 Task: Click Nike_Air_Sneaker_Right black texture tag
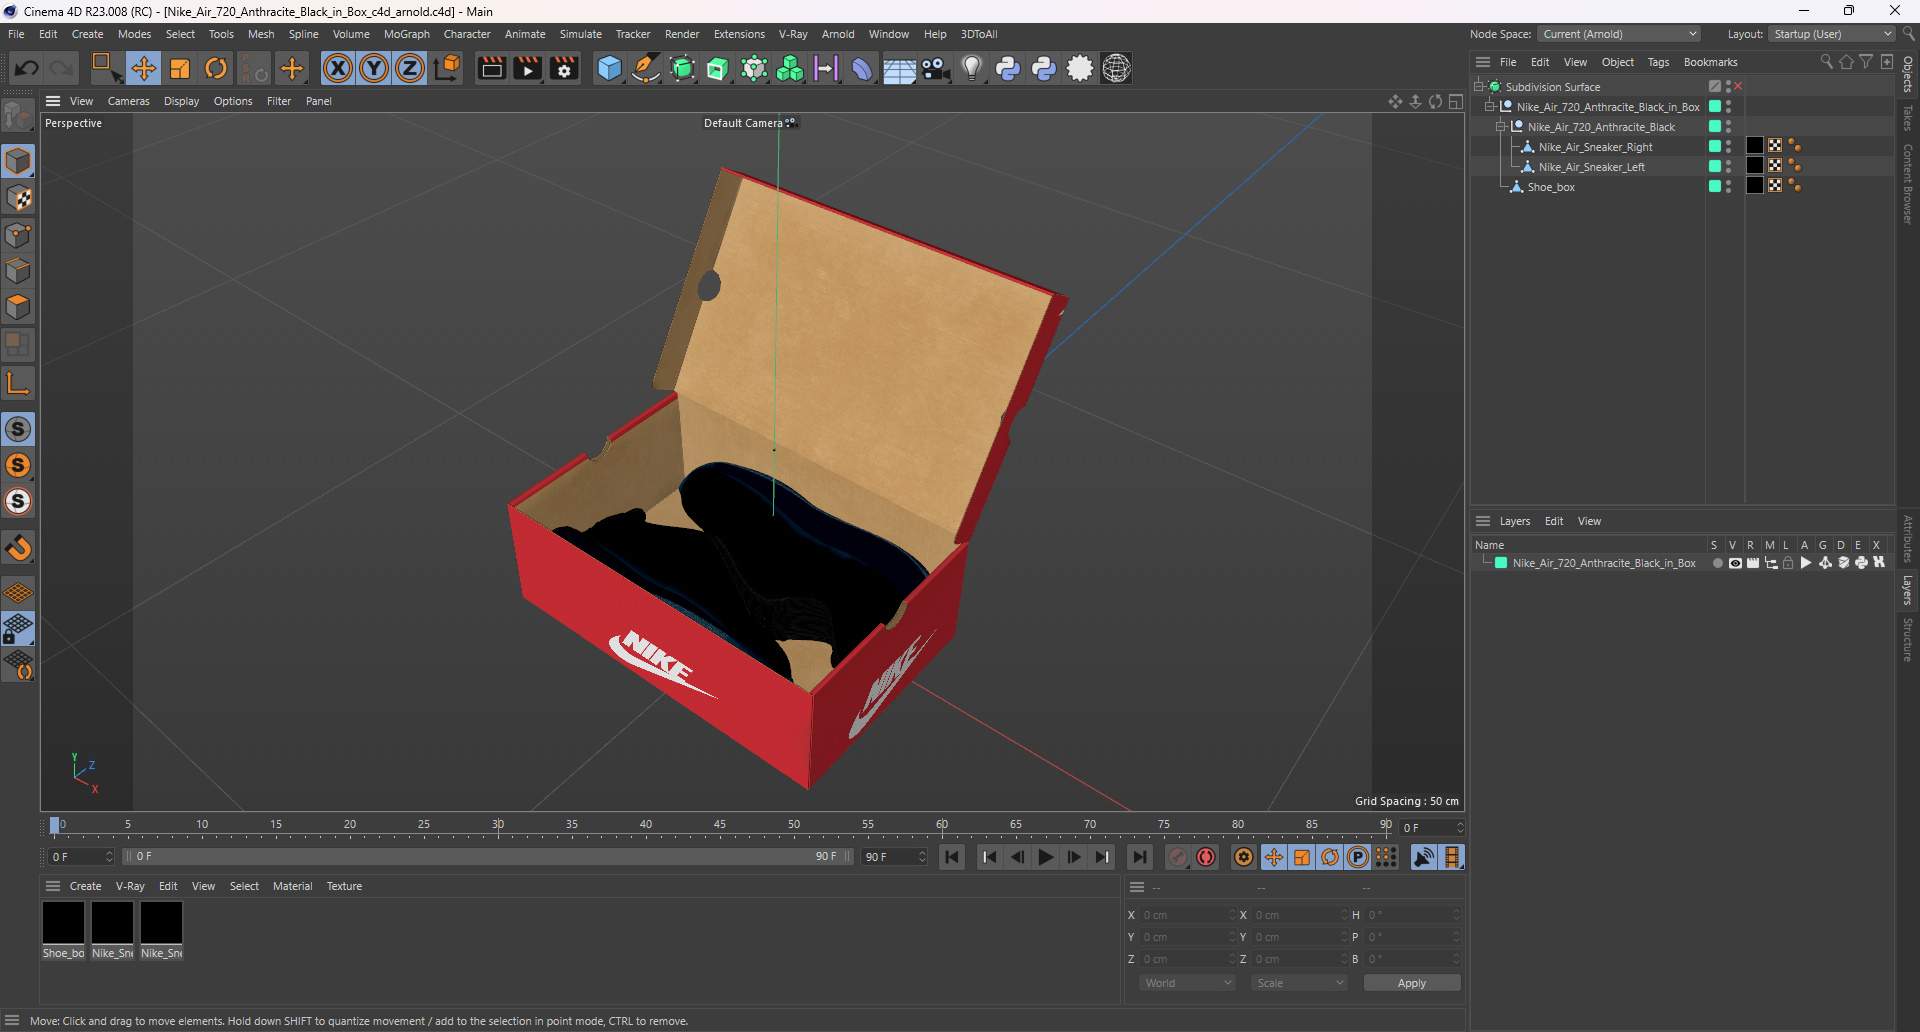[1755, 146]
